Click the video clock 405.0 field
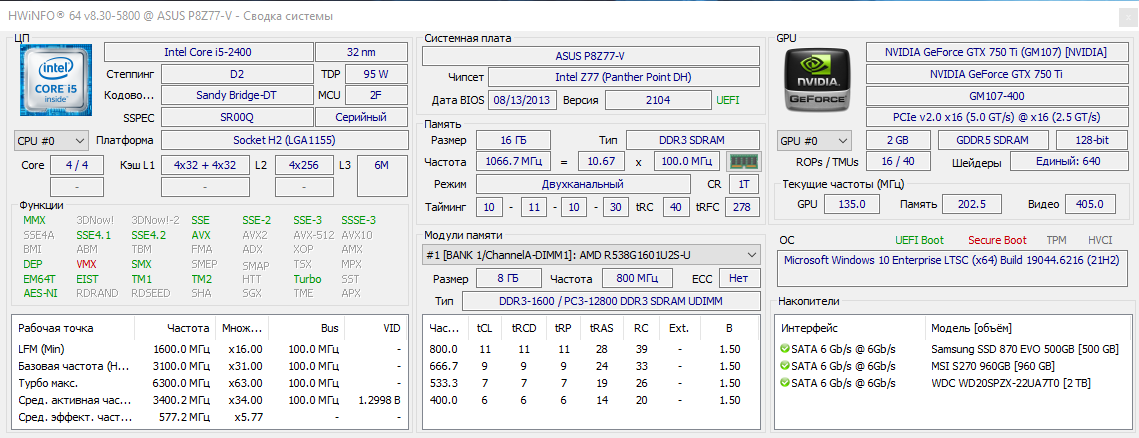1139x438 pixels. coord(1090,204)
